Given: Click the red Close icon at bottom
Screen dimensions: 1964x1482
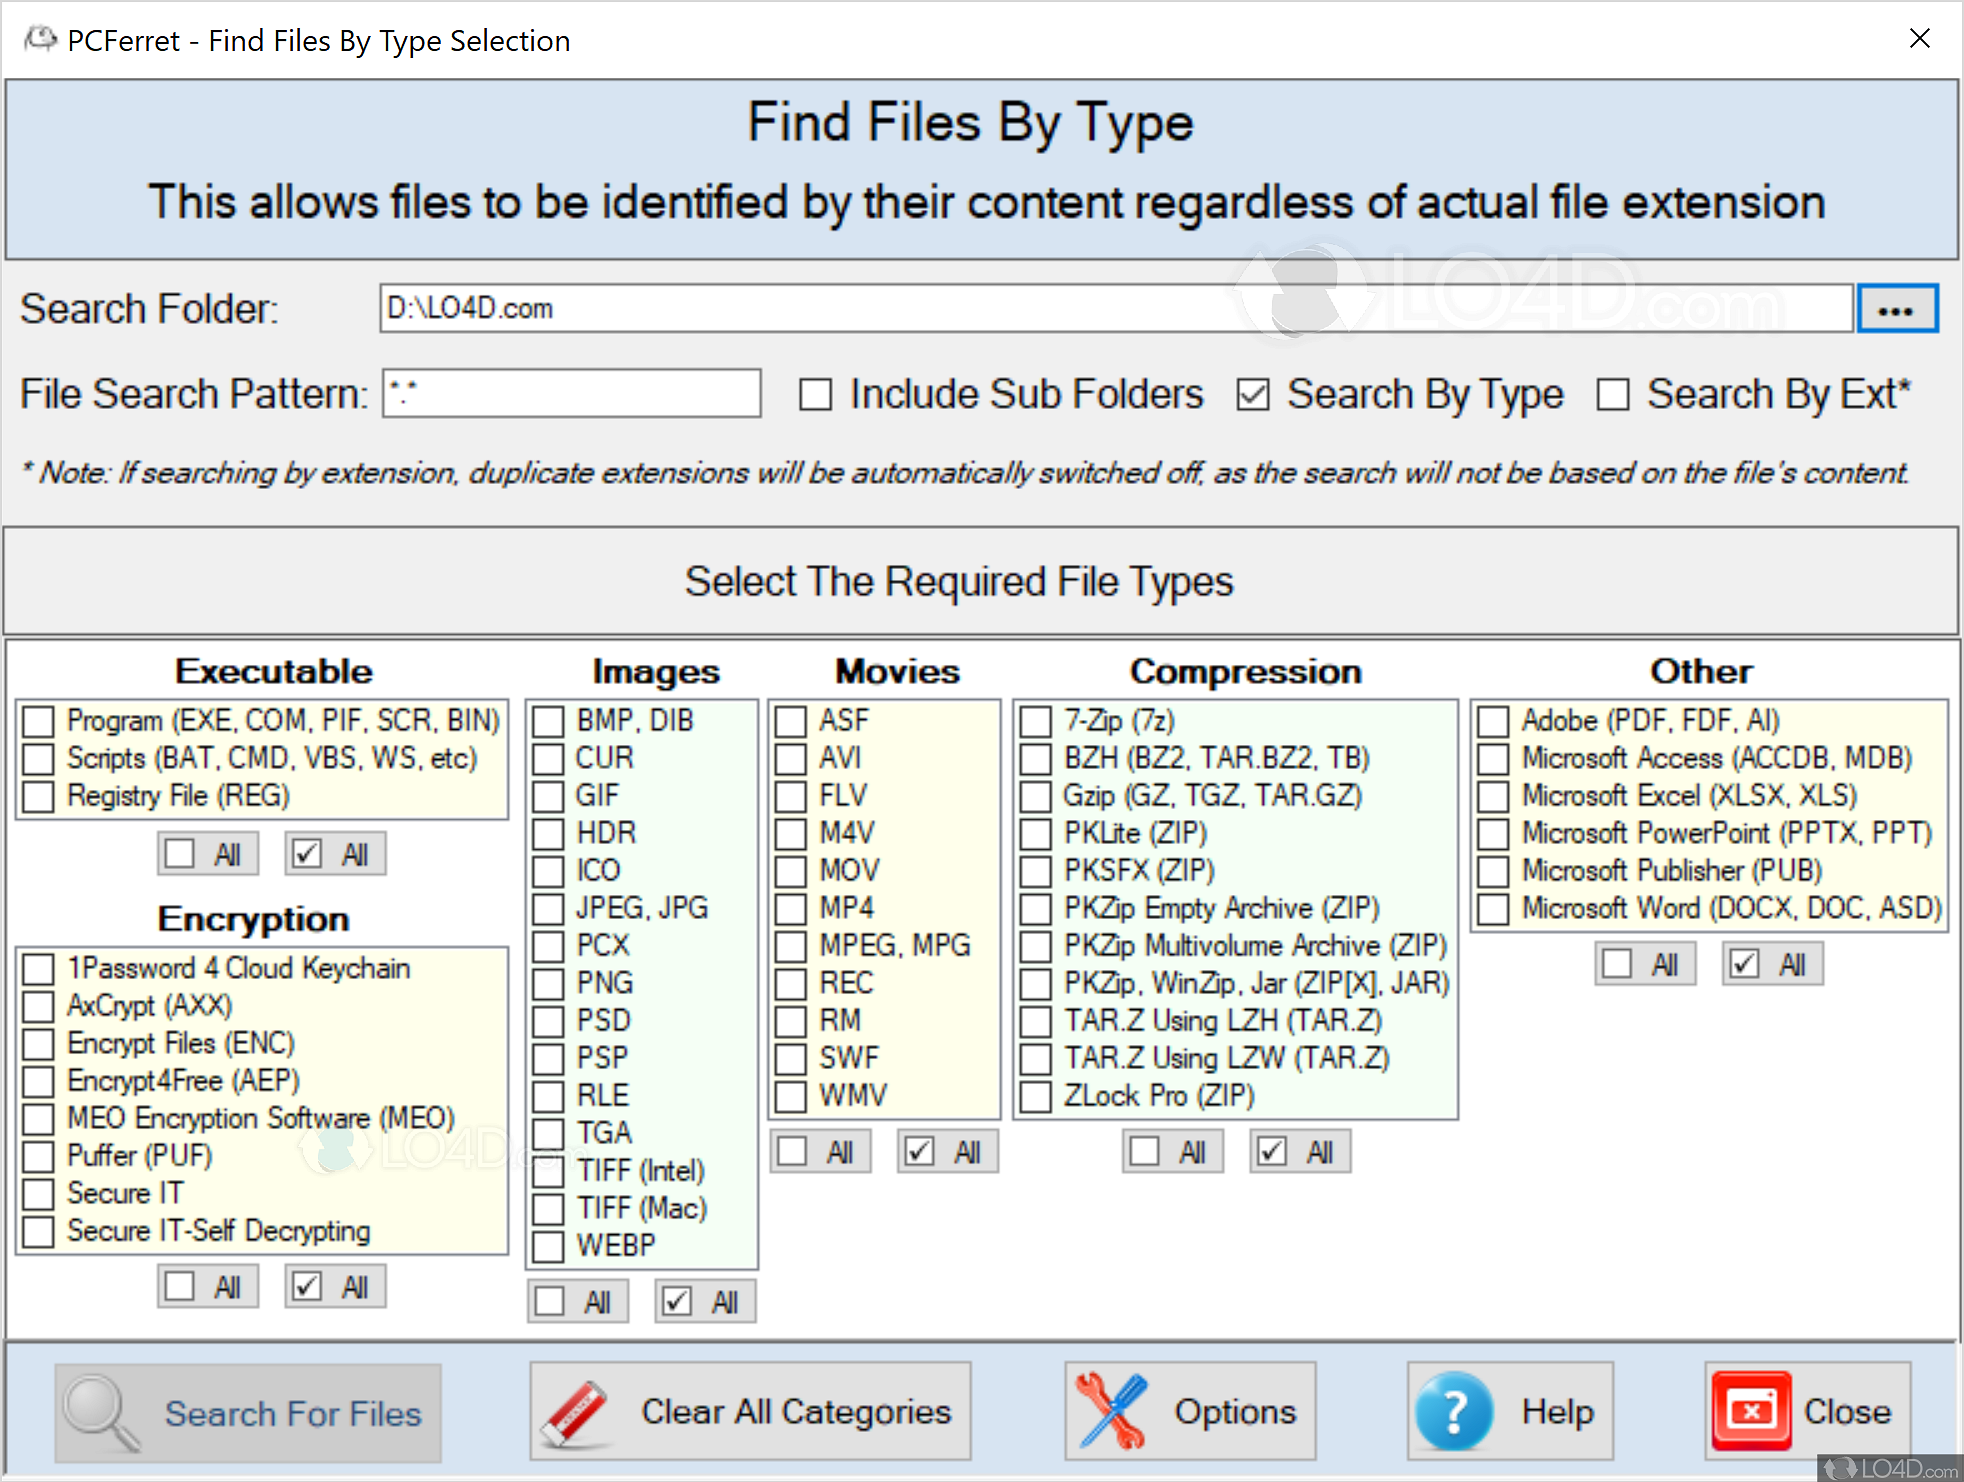Looking at the screenshot, I should [x=1751, y=1411].
